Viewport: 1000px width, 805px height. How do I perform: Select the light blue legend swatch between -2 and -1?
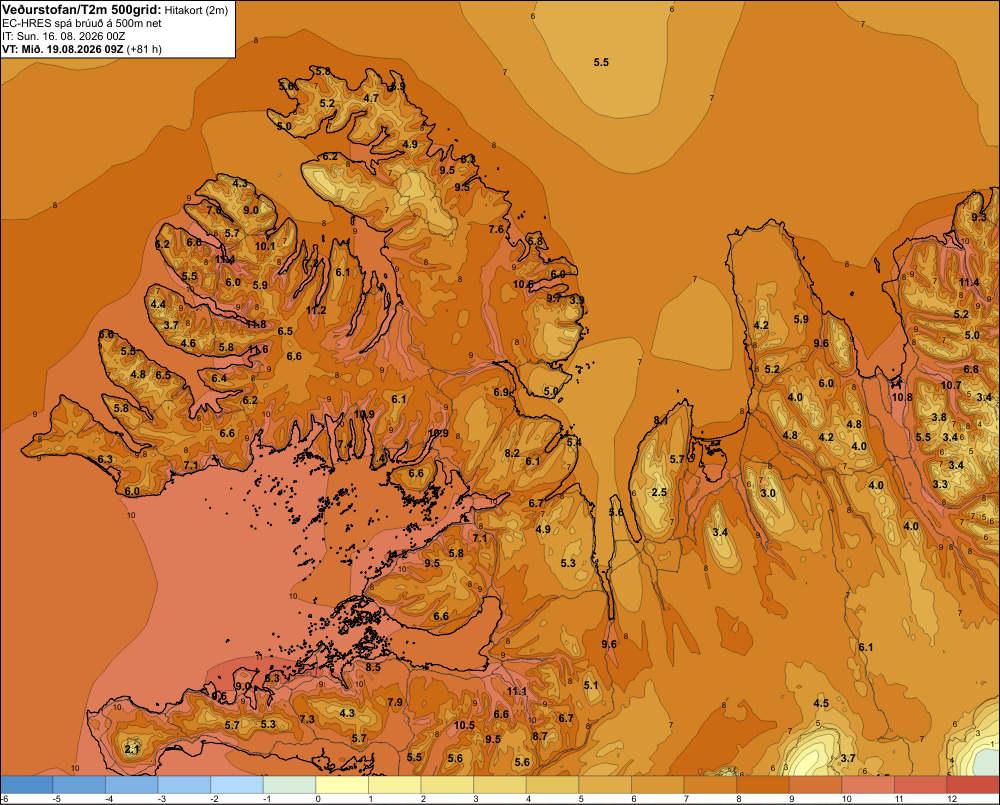tap(237, 784)
